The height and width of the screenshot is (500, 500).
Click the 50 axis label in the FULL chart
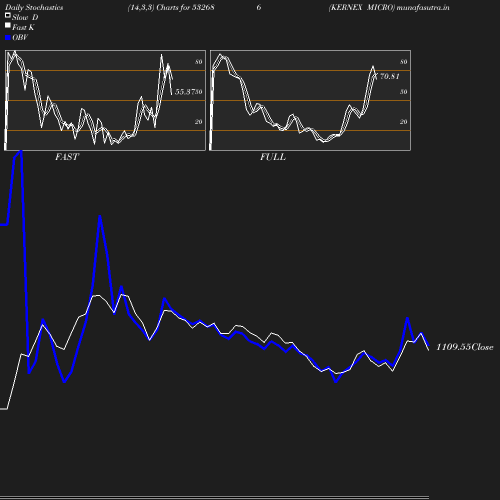[x=404, y=92]
